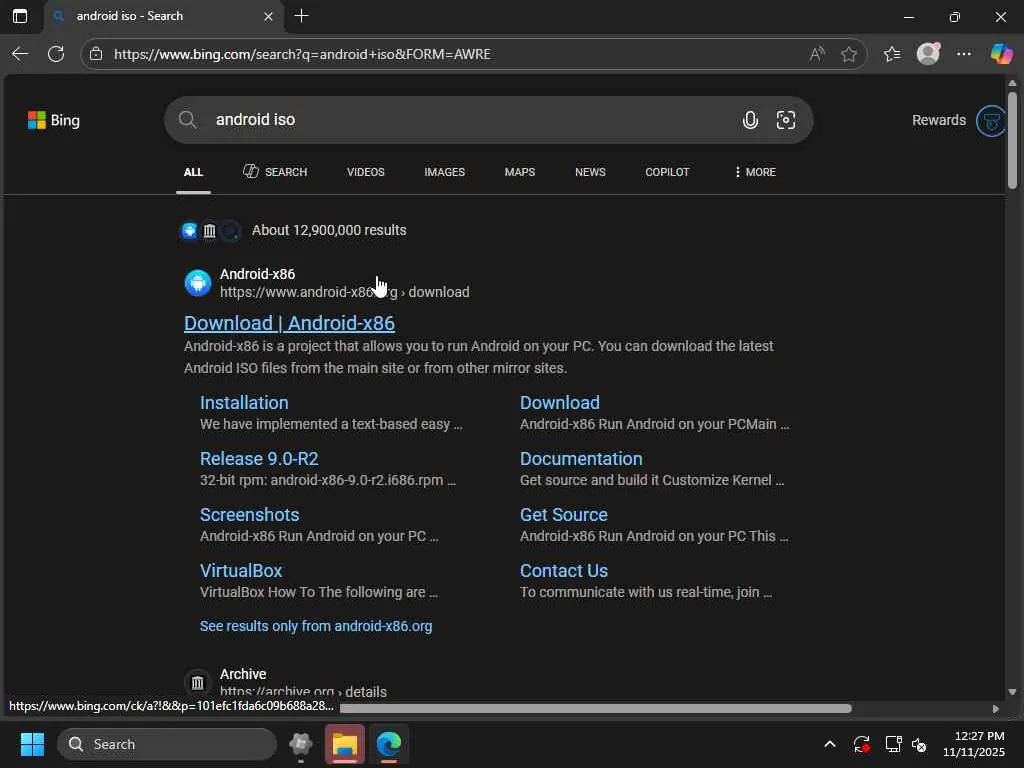1024x768 pixels.
Task: Open the Installation sublink
Action: (244, 403)
